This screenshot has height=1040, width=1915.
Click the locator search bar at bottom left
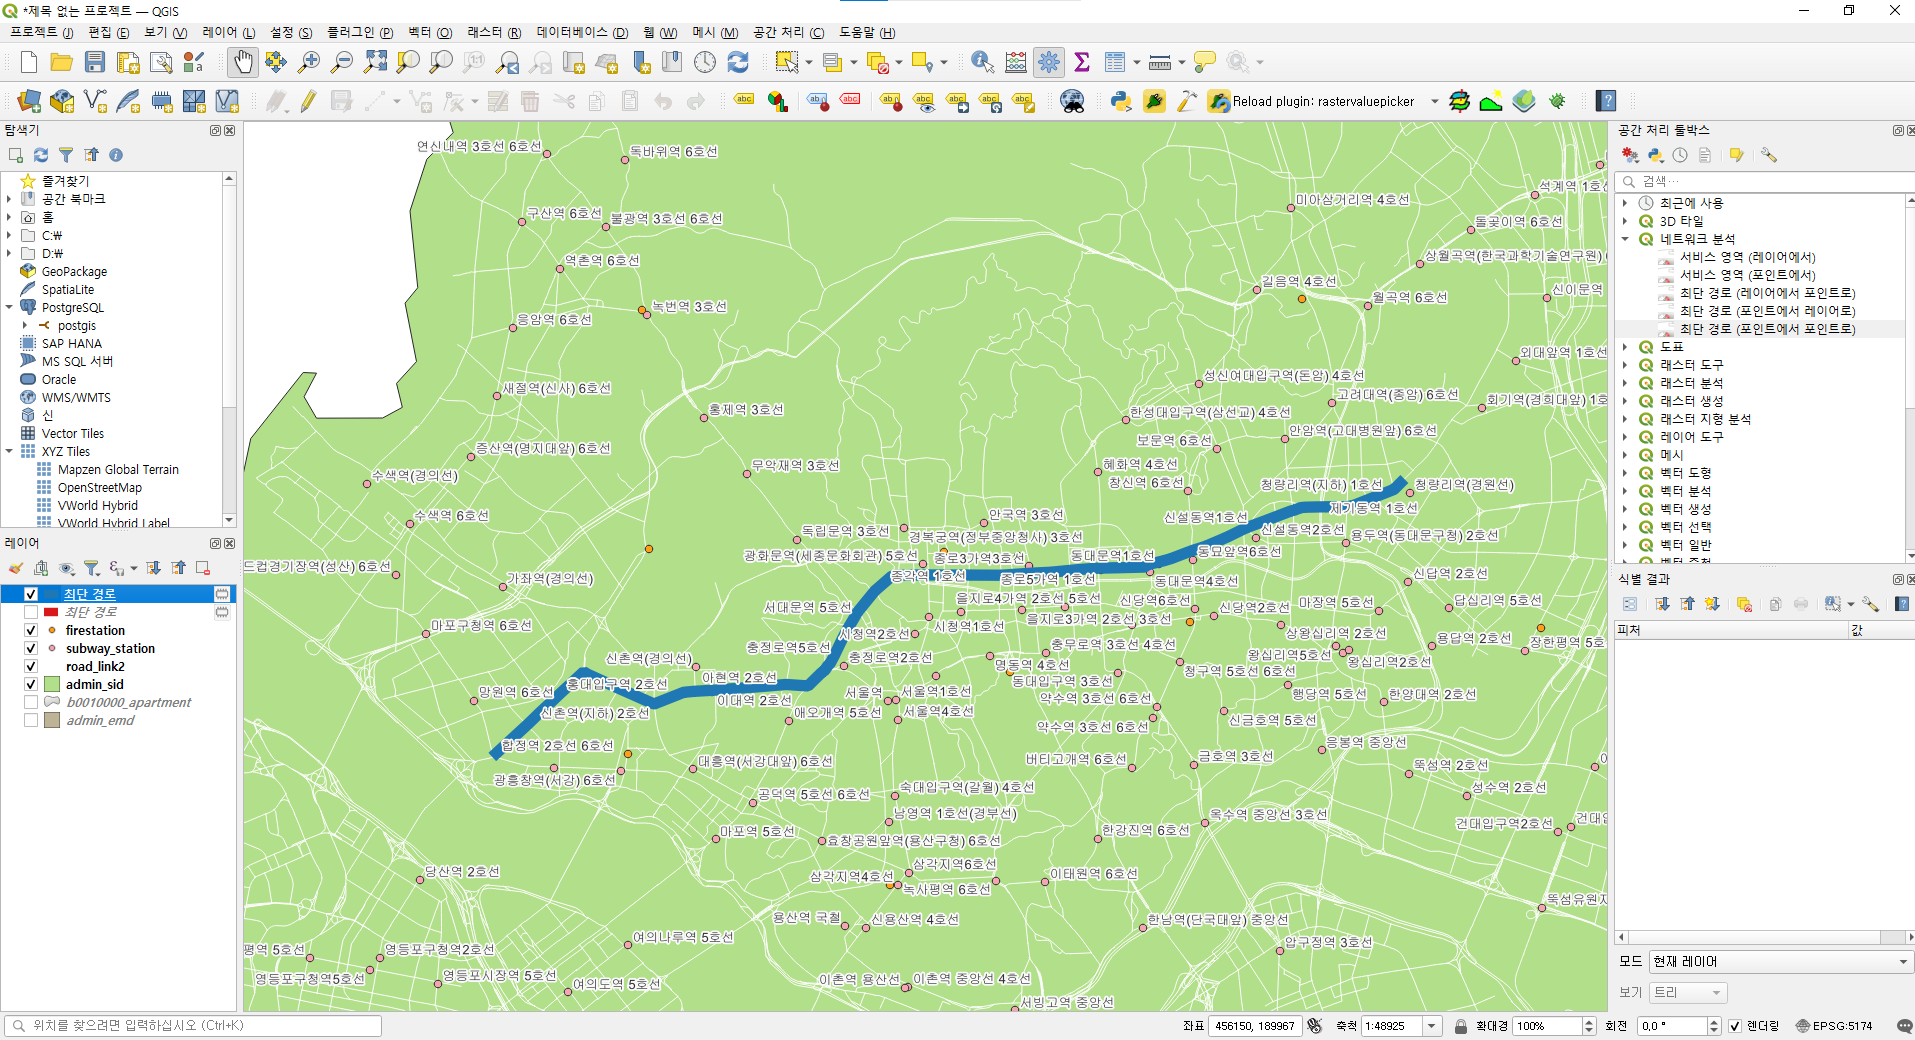click(x=190, y=1025)
